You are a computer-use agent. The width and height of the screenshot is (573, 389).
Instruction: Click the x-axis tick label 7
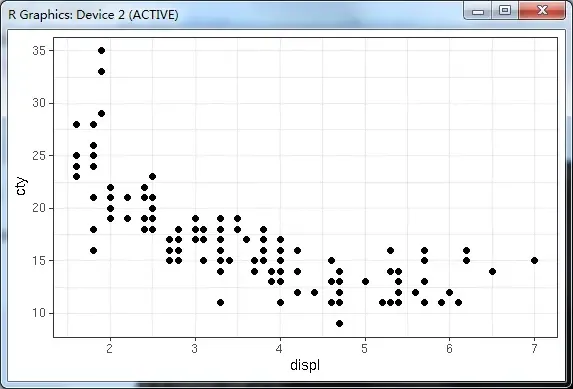(534, 349)
